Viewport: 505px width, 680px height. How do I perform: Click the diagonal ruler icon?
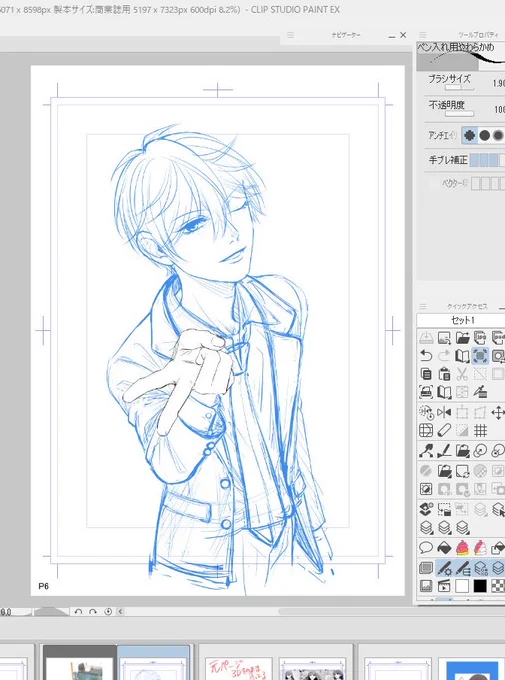click(444, 431)
